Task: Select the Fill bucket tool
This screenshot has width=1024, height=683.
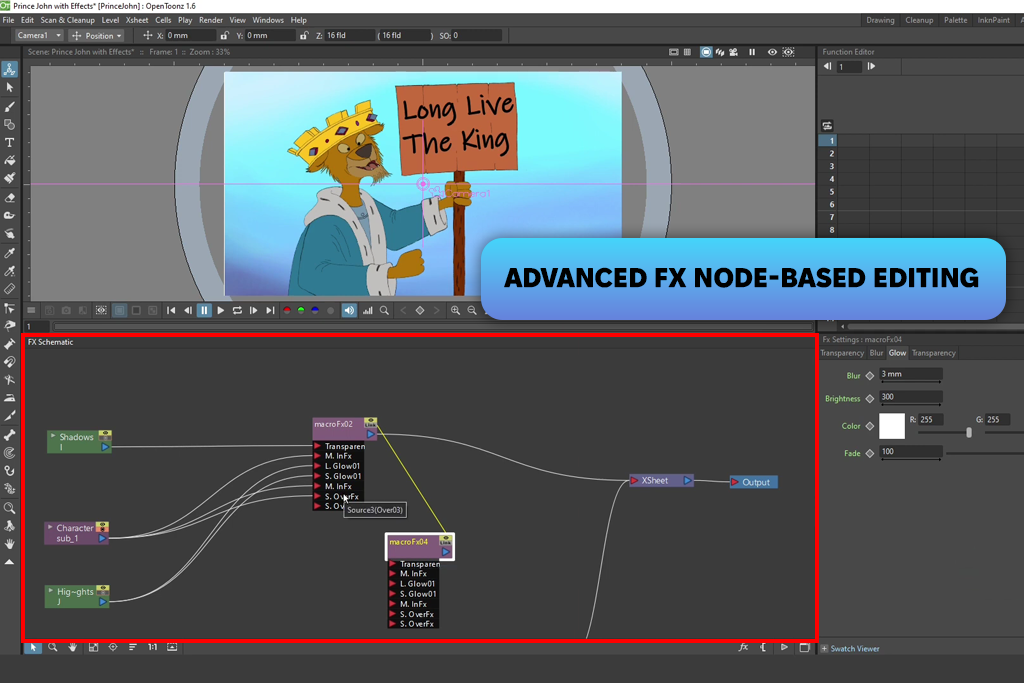Action: coord(10,160)
